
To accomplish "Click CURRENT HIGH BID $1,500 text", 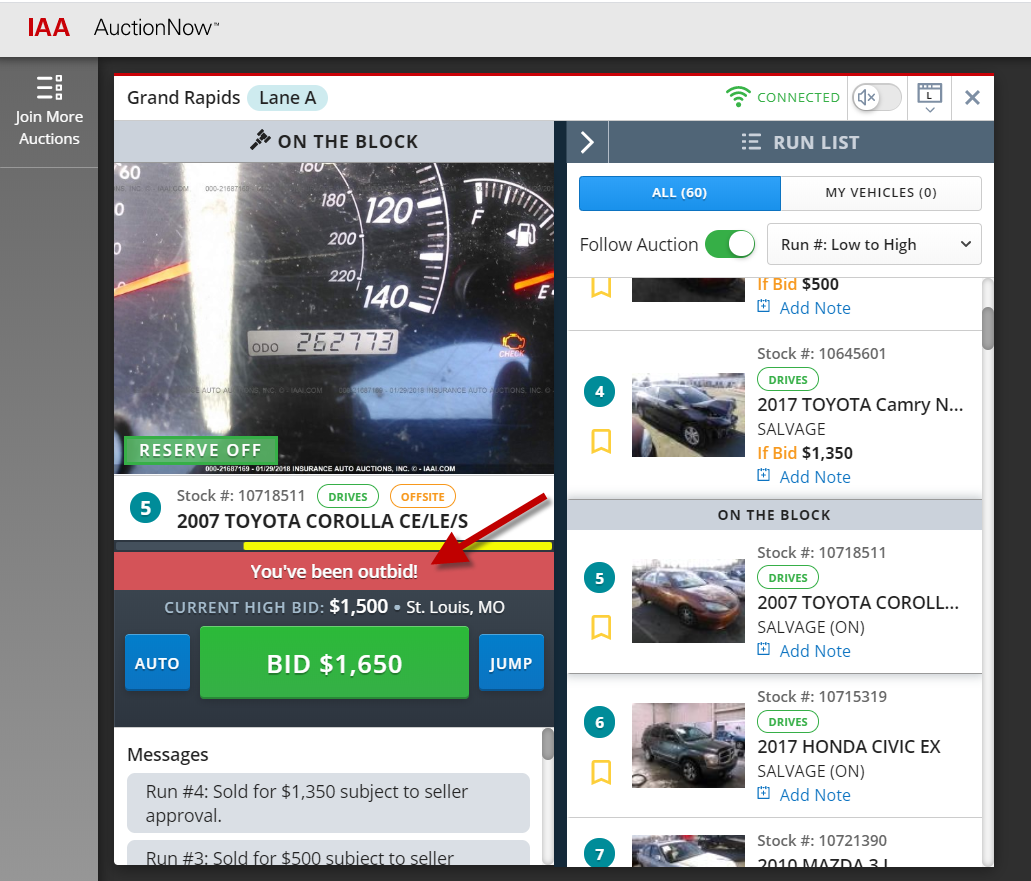I will pyautogui.click(x=276, y=607).
